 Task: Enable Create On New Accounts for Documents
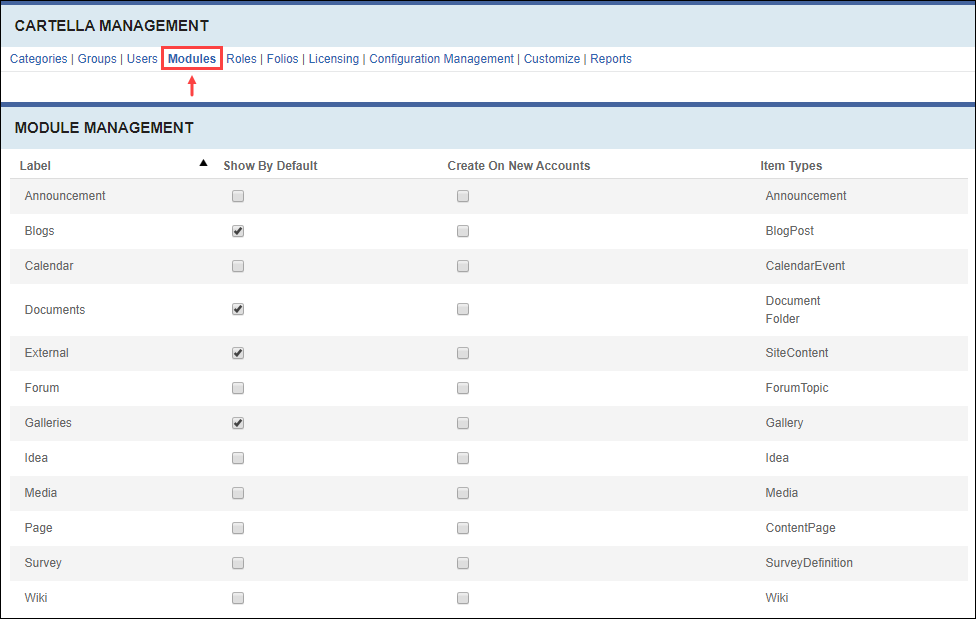[462, 309]
